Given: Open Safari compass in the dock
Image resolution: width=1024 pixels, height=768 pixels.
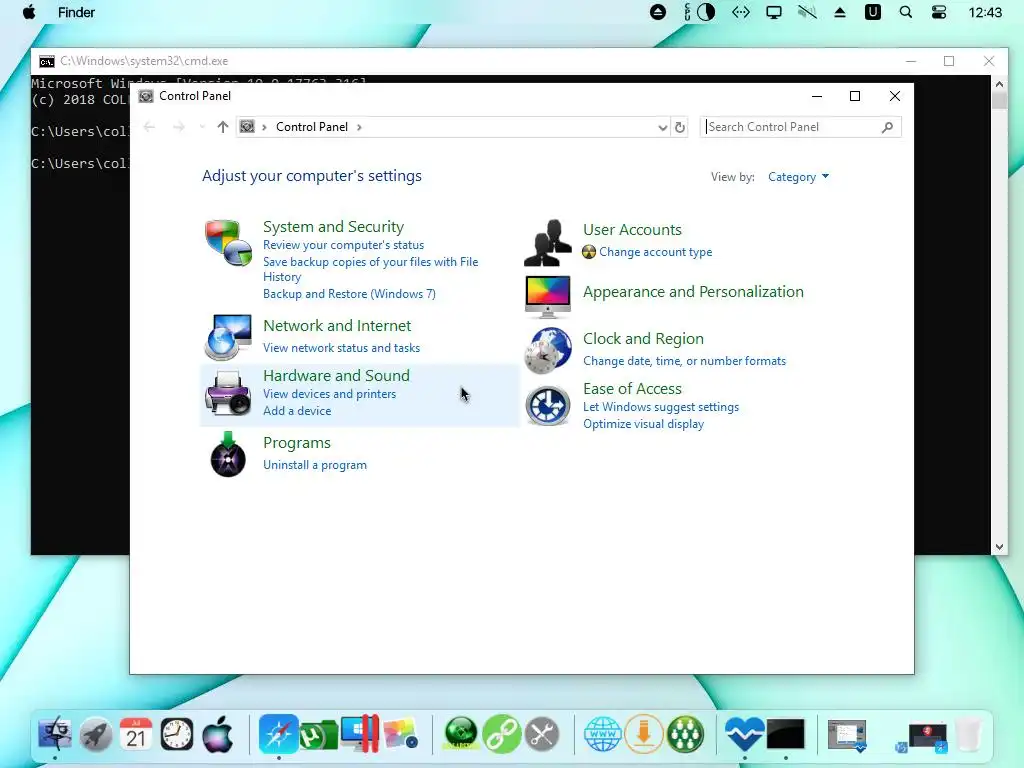Looking at the screenshot, I should coord(279,734).
